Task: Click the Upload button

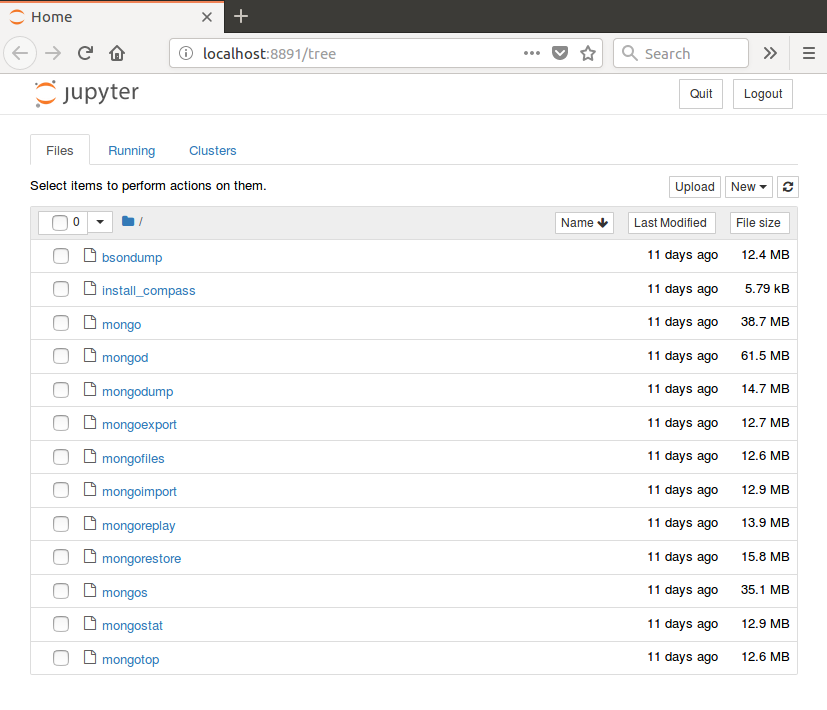Action: point(695,187)
